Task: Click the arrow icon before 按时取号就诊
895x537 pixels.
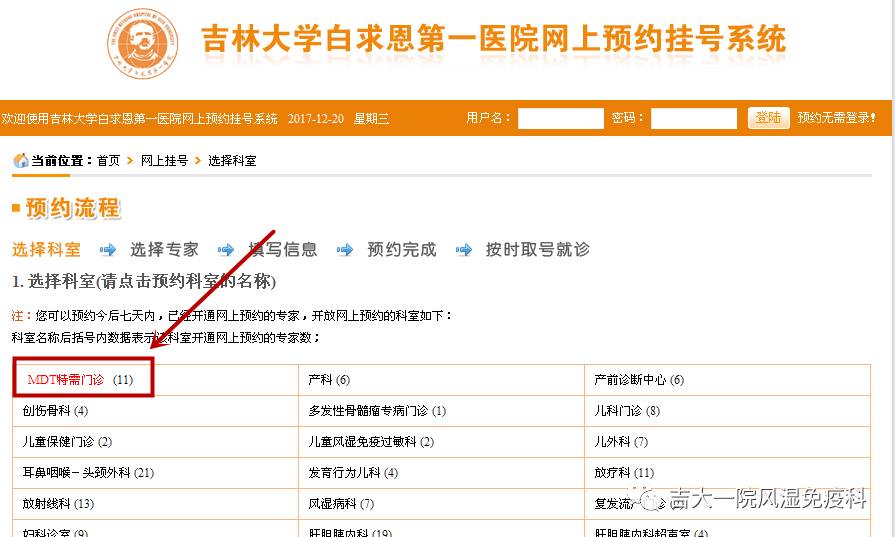Action: (463, 249)
